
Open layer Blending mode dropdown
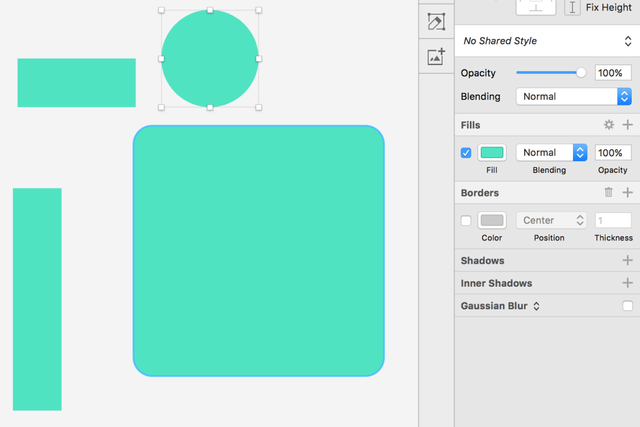pyautogui.click(x=573, y=96)
